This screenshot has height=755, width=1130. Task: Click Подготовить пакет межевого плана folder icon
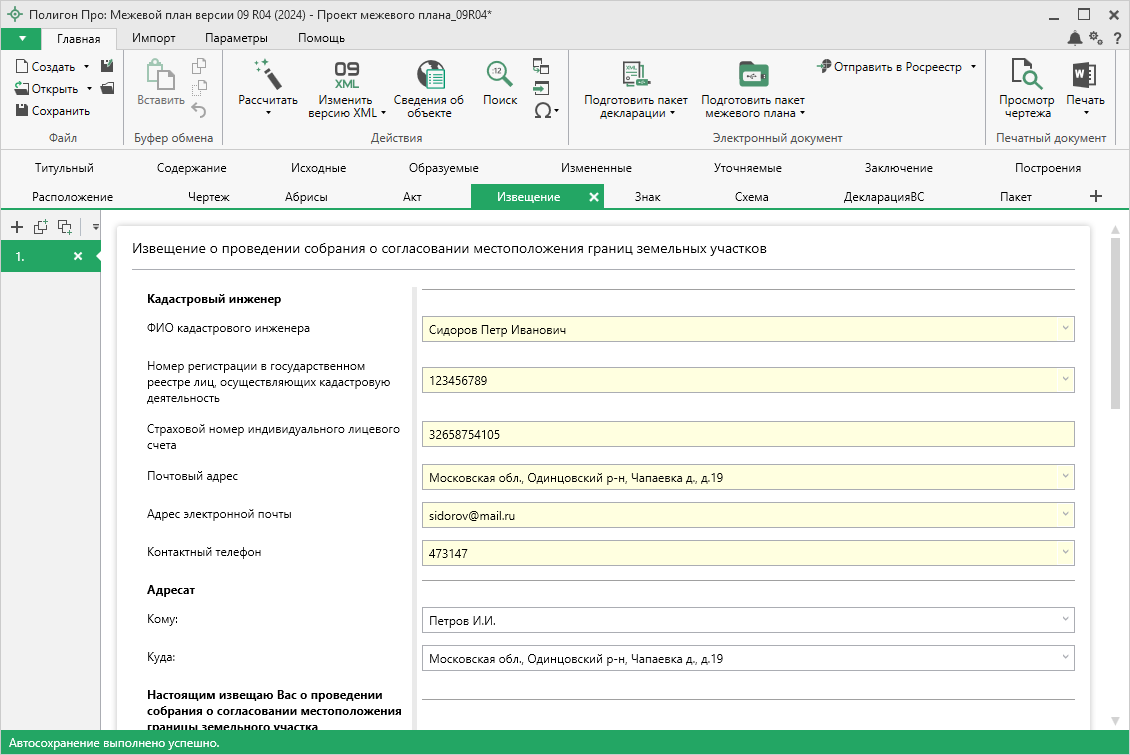point(752,74)
